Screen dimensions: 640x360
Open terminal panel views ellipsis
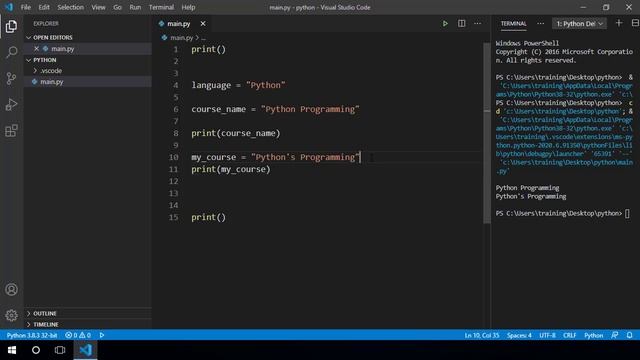click(x=540, y=24)
